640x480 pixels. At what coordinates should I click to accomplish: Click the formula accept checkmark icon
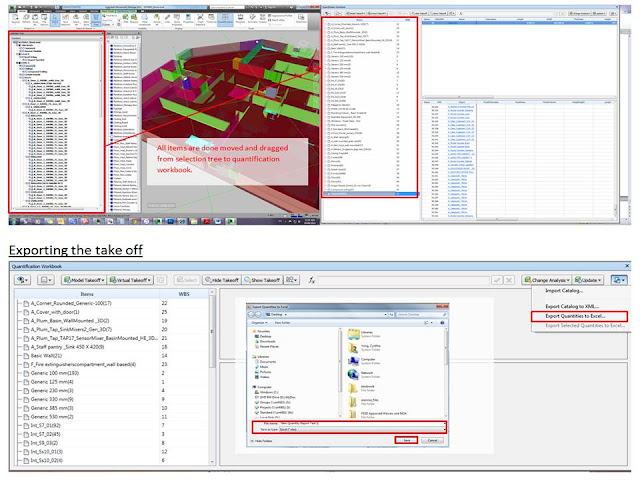pyautogui.click(x=497, y=280)
